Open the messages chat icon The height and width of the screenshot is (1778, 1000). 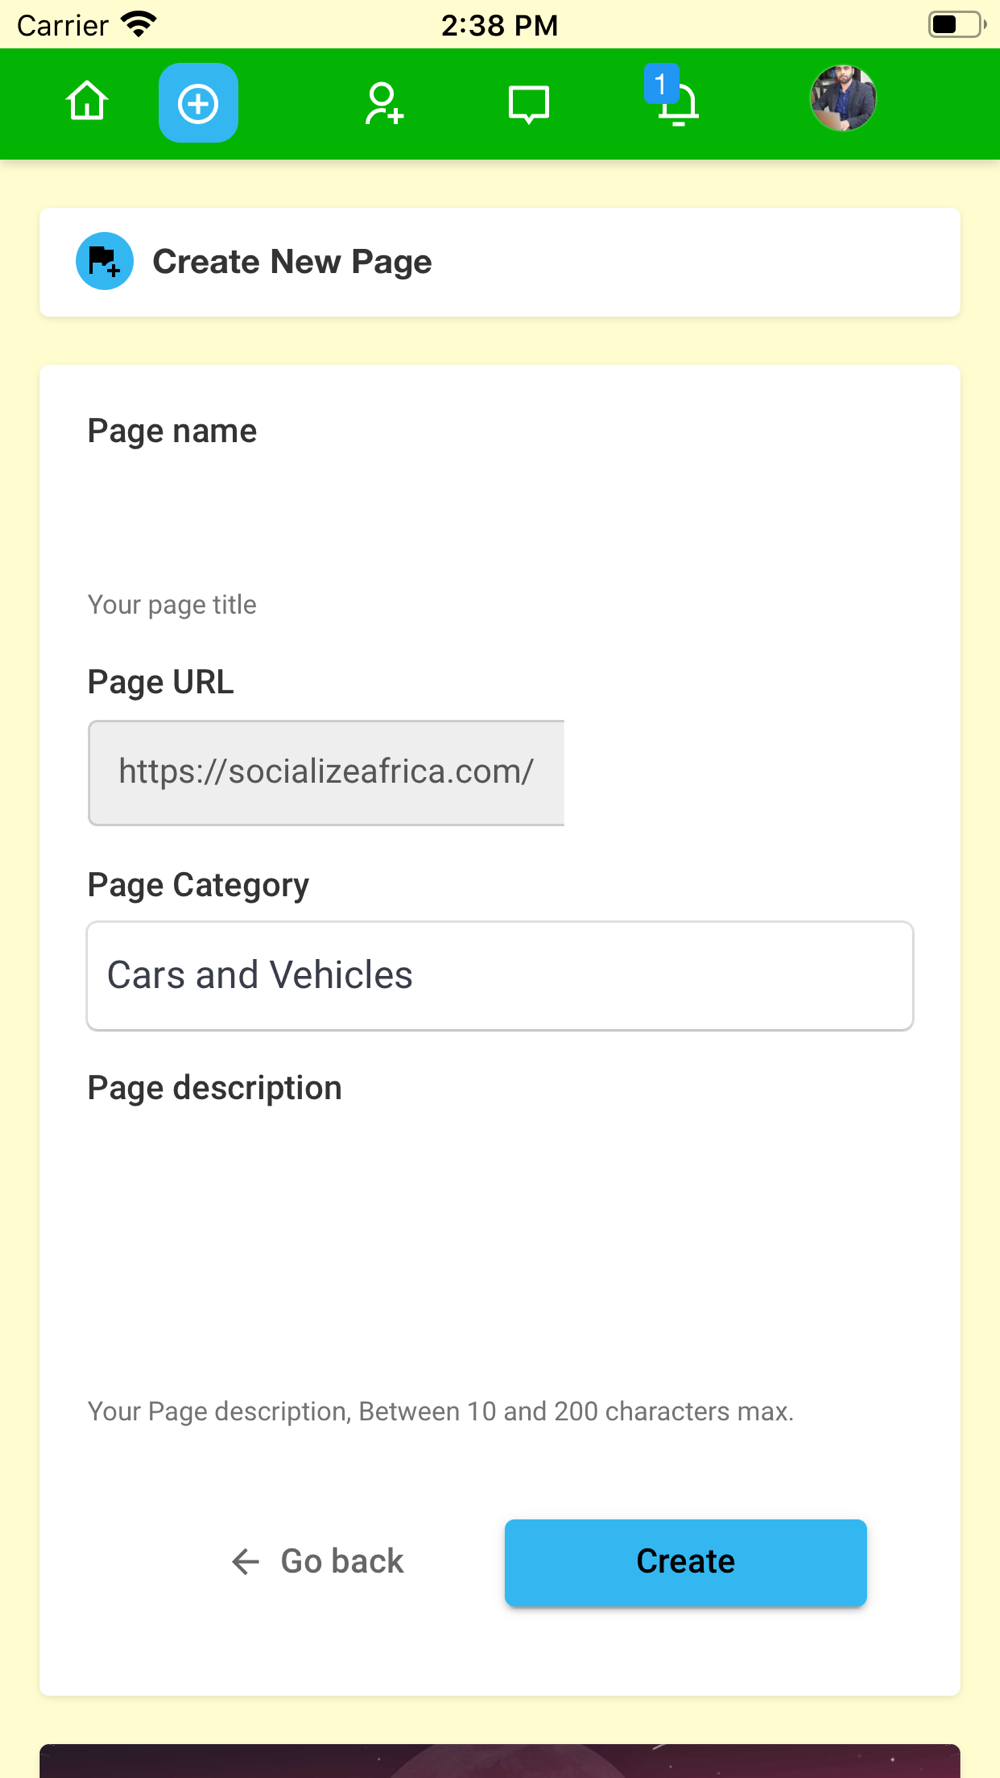(x=528, y=104)
